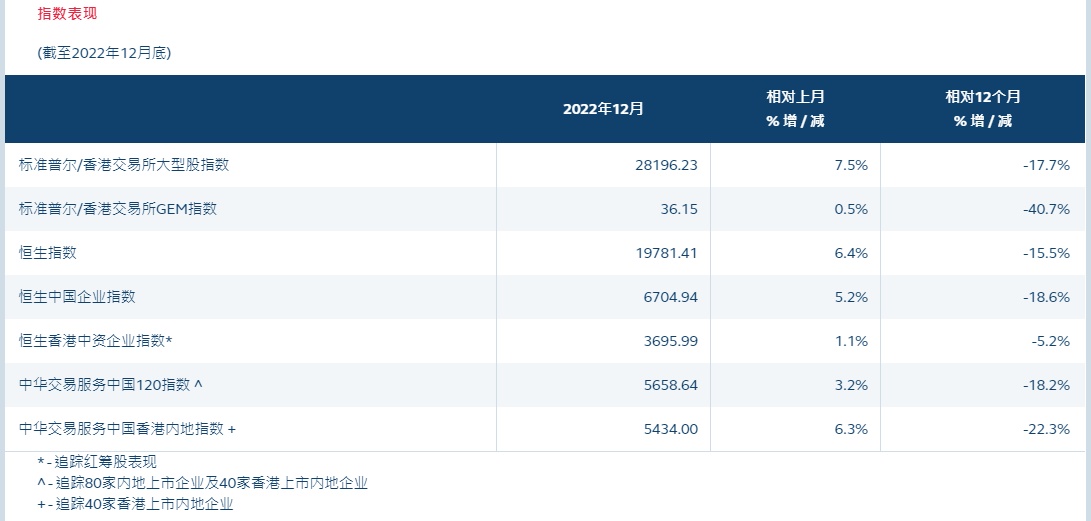Click the 5434.00 value cell
This screenshot has height=521, width=1091.
coord(669,429)
